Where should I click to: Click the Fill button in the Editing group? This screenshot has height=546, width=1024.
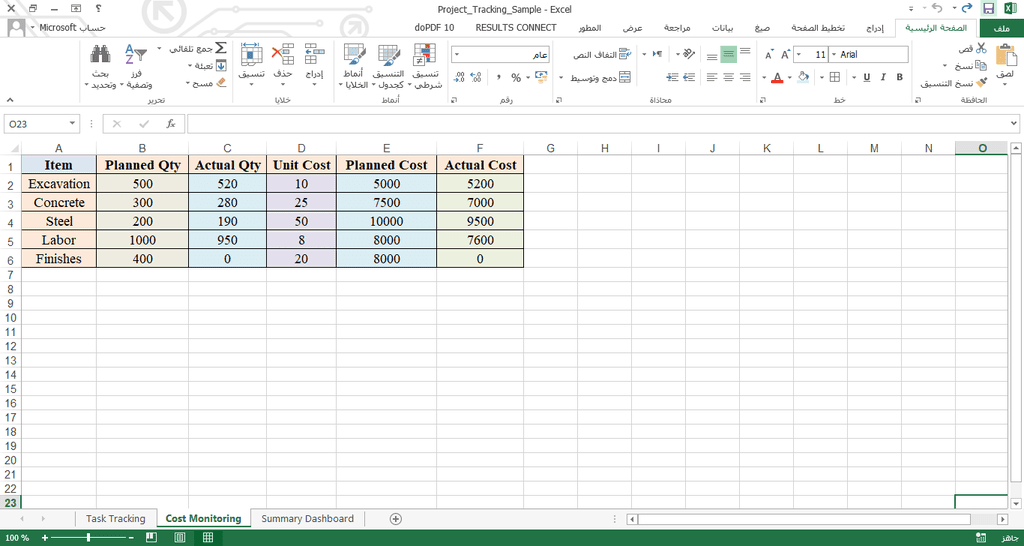(210, 66)
